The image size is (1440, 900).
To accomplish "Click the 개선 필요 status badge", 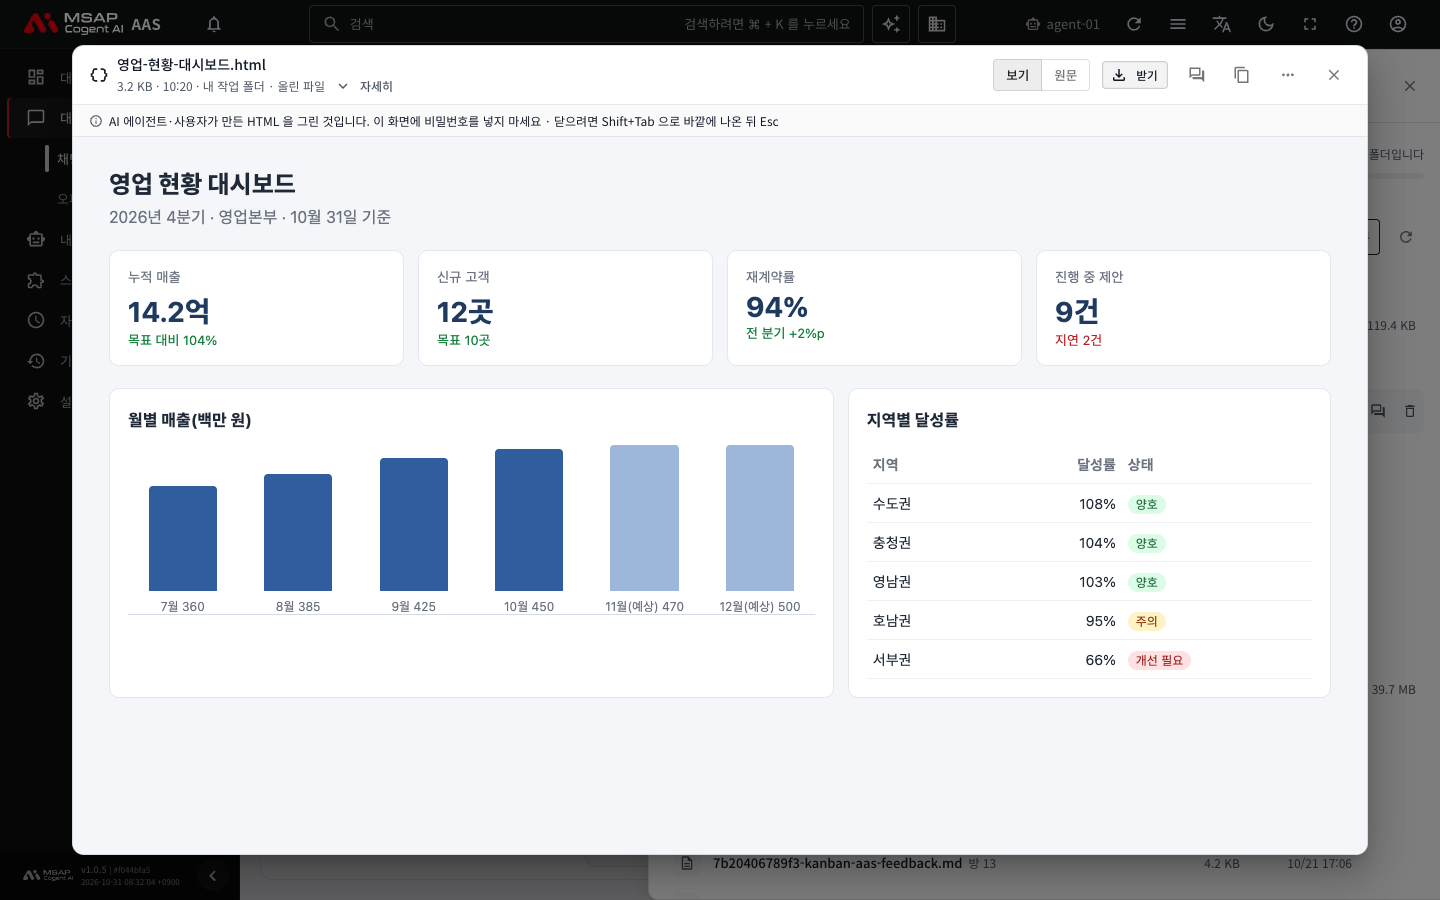I will [x=1159, y=660].
